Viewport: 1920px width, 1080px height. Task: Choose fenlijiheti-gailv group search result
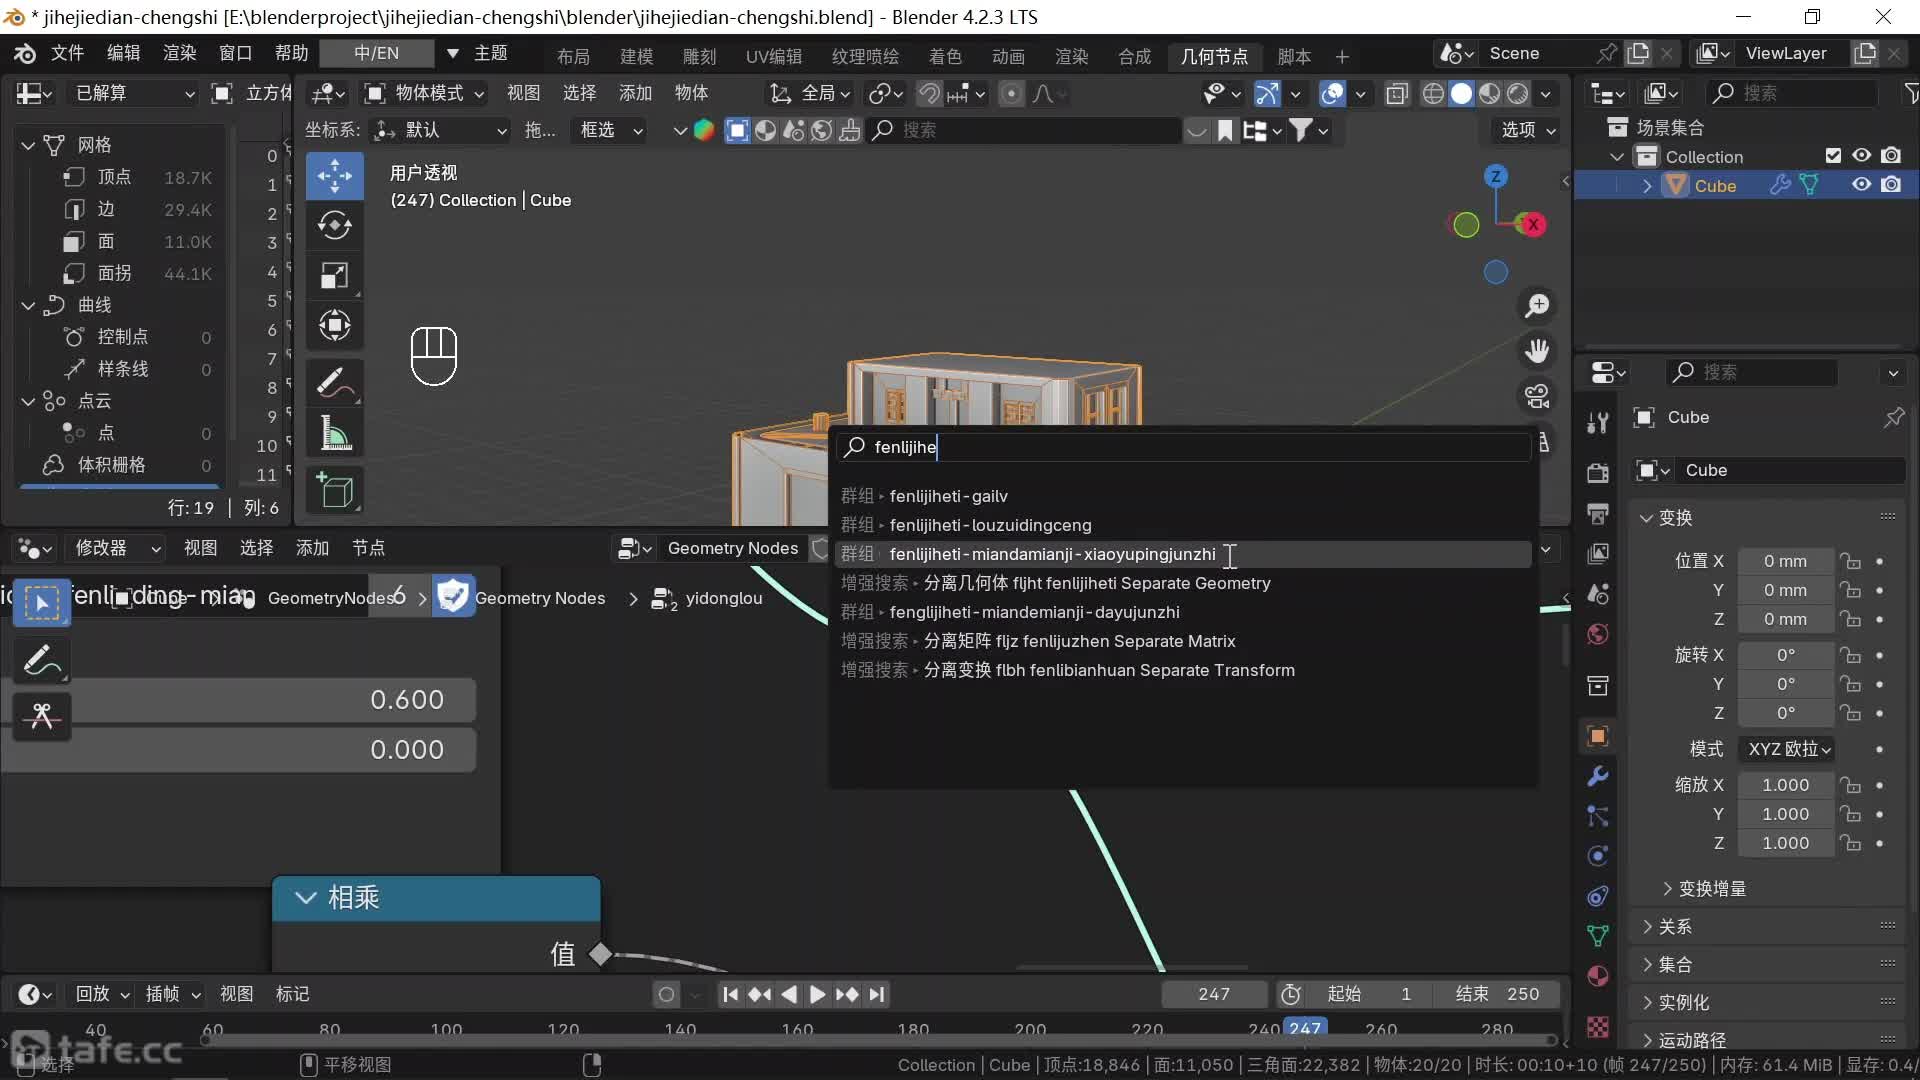click(948, 496)
